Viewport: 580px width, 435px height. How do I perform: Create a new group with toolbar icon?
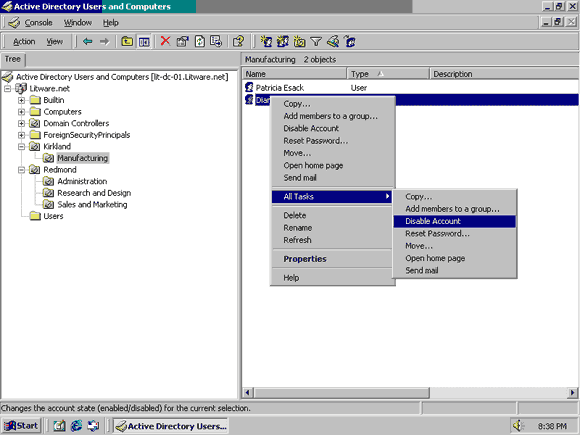(x=283, y=41)
